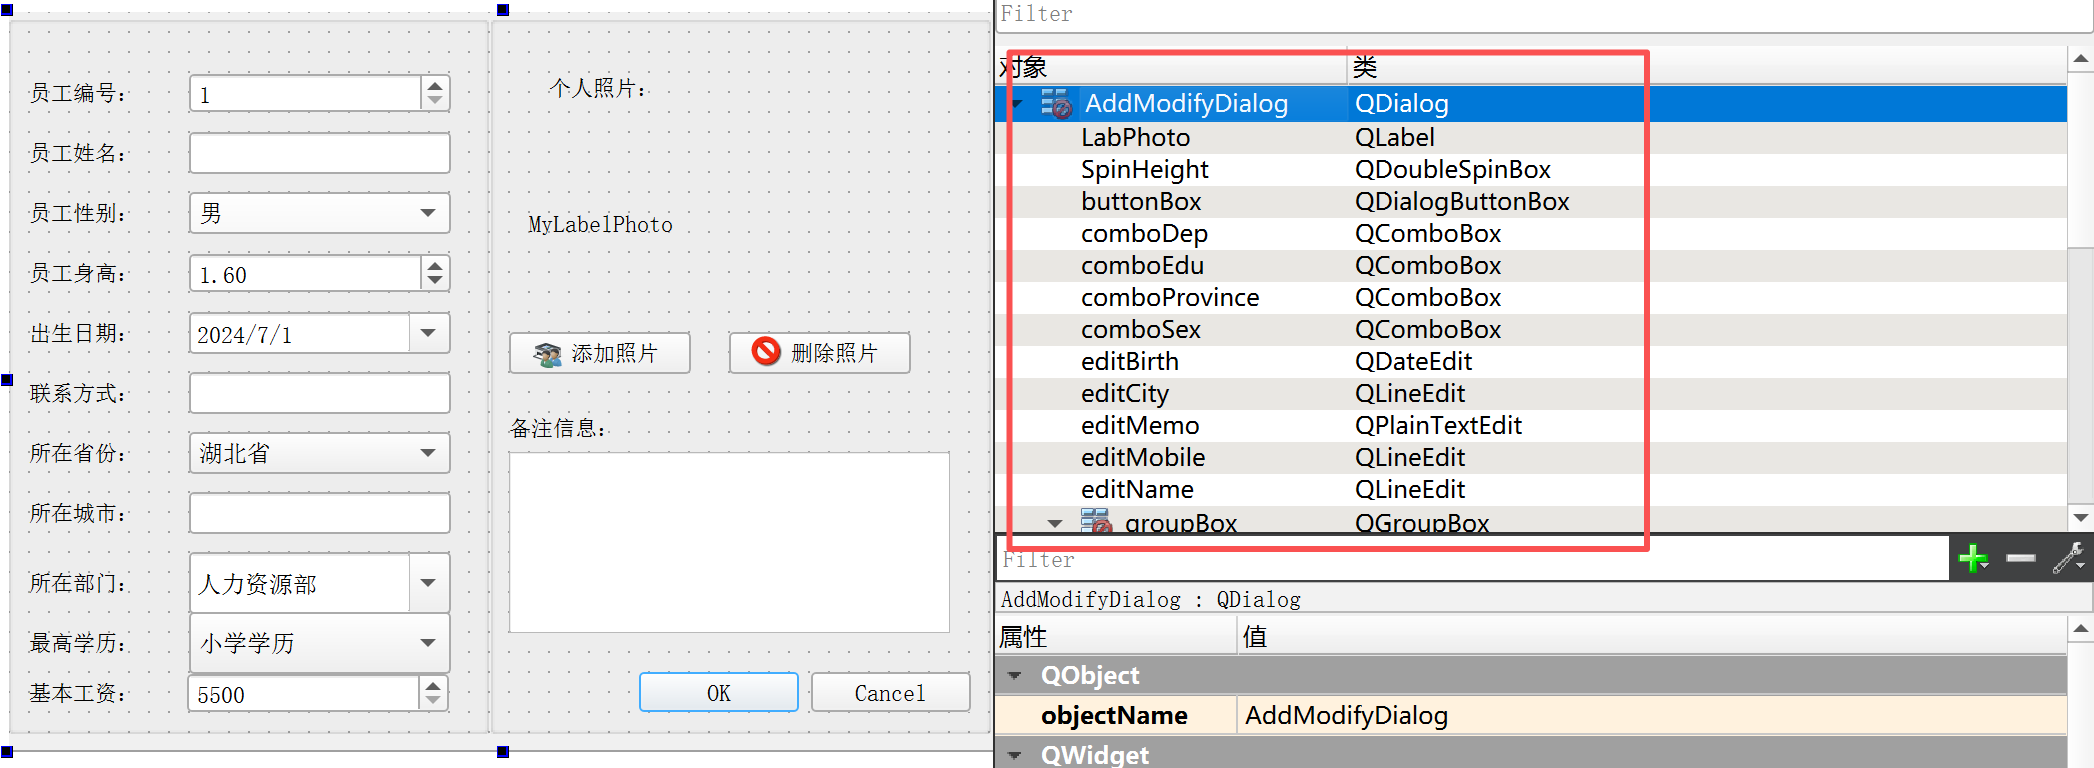The image size is (2094, 768).
Task: Click the 值 column header
Action: (1651, 636)
